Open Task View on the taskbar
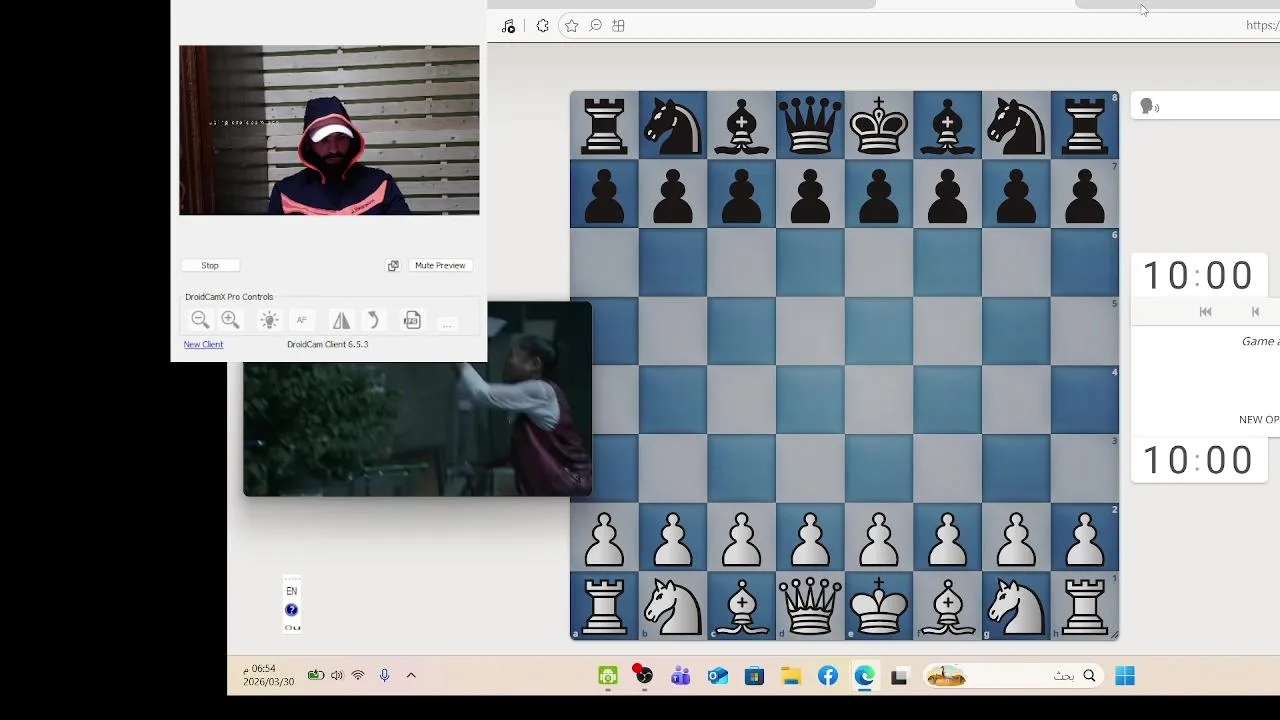The image size is (1280, 720). (899, 677)
